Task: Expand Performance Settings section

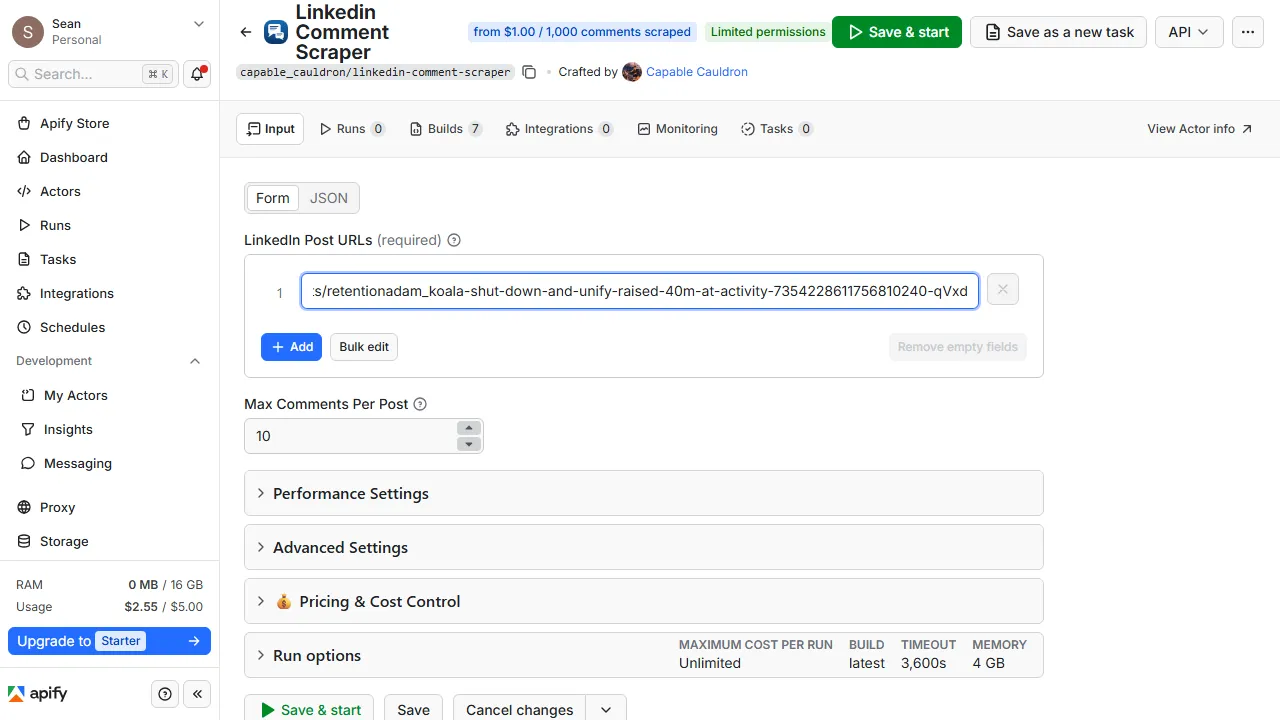Action: tap(644, 493)
